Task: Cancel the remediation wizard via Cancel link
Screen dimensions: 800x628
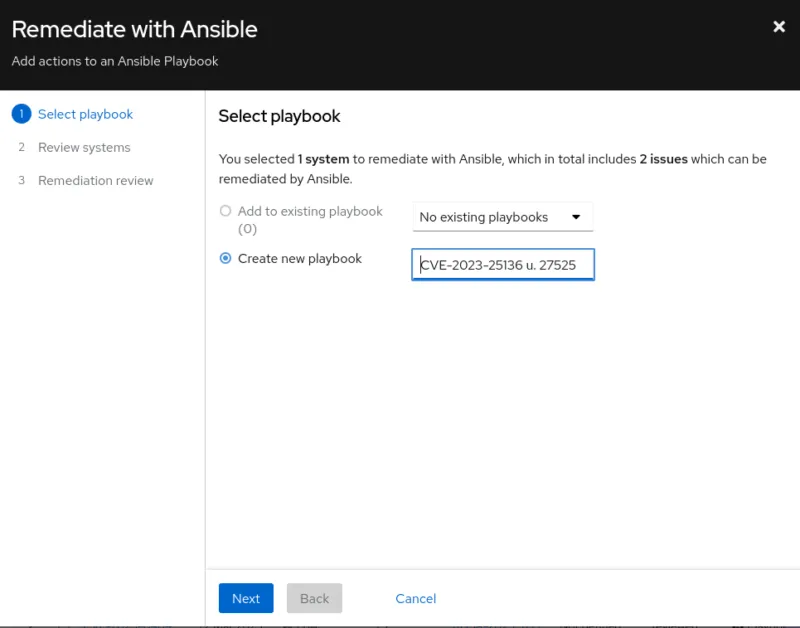Action: pos(416,598)
